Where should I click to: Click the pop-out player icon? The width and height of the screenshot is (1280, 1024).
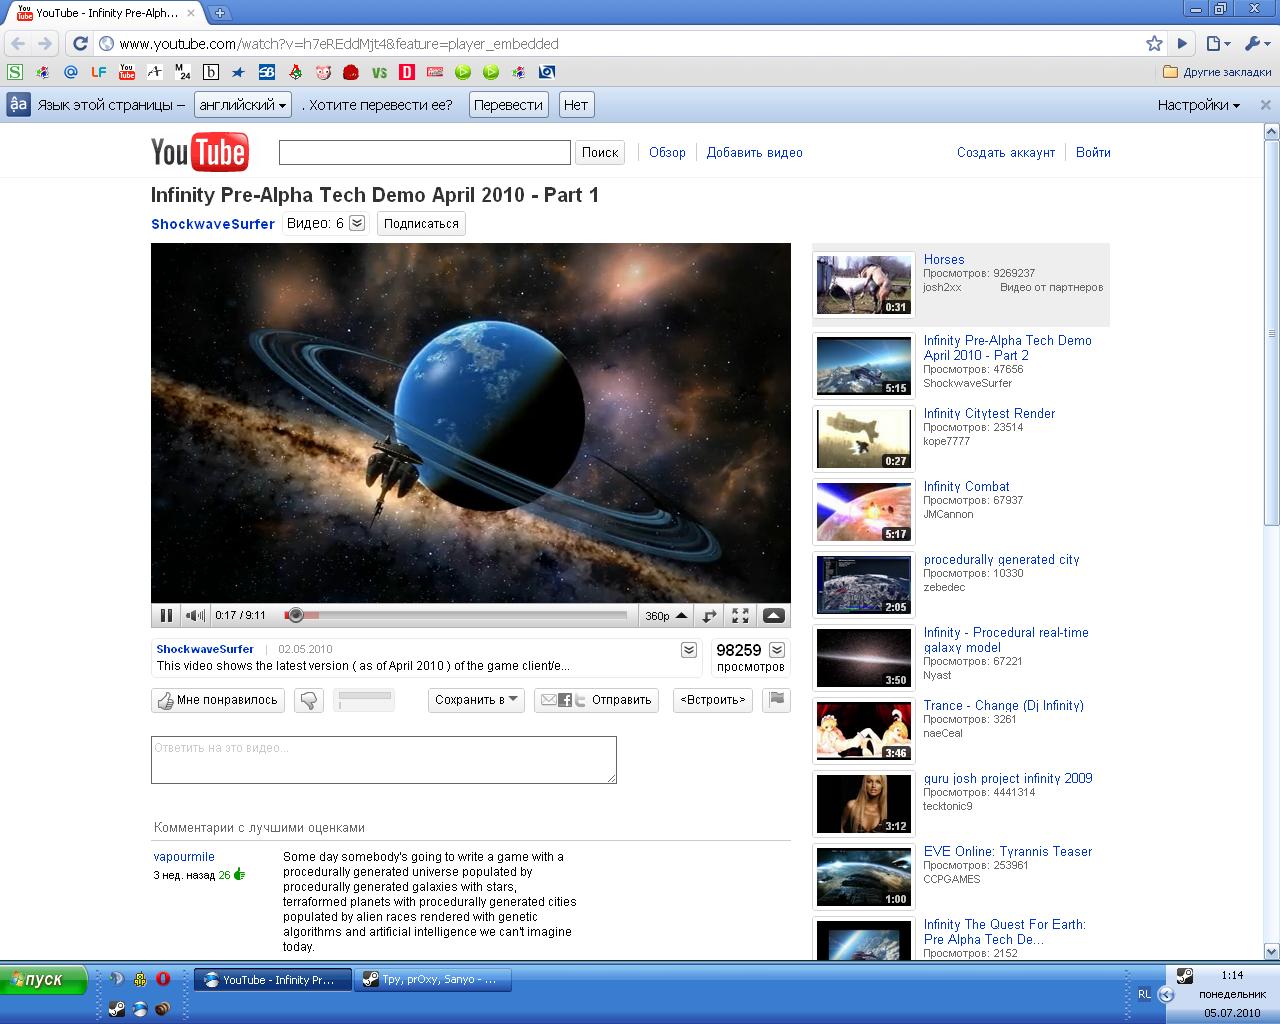(709, 616)
